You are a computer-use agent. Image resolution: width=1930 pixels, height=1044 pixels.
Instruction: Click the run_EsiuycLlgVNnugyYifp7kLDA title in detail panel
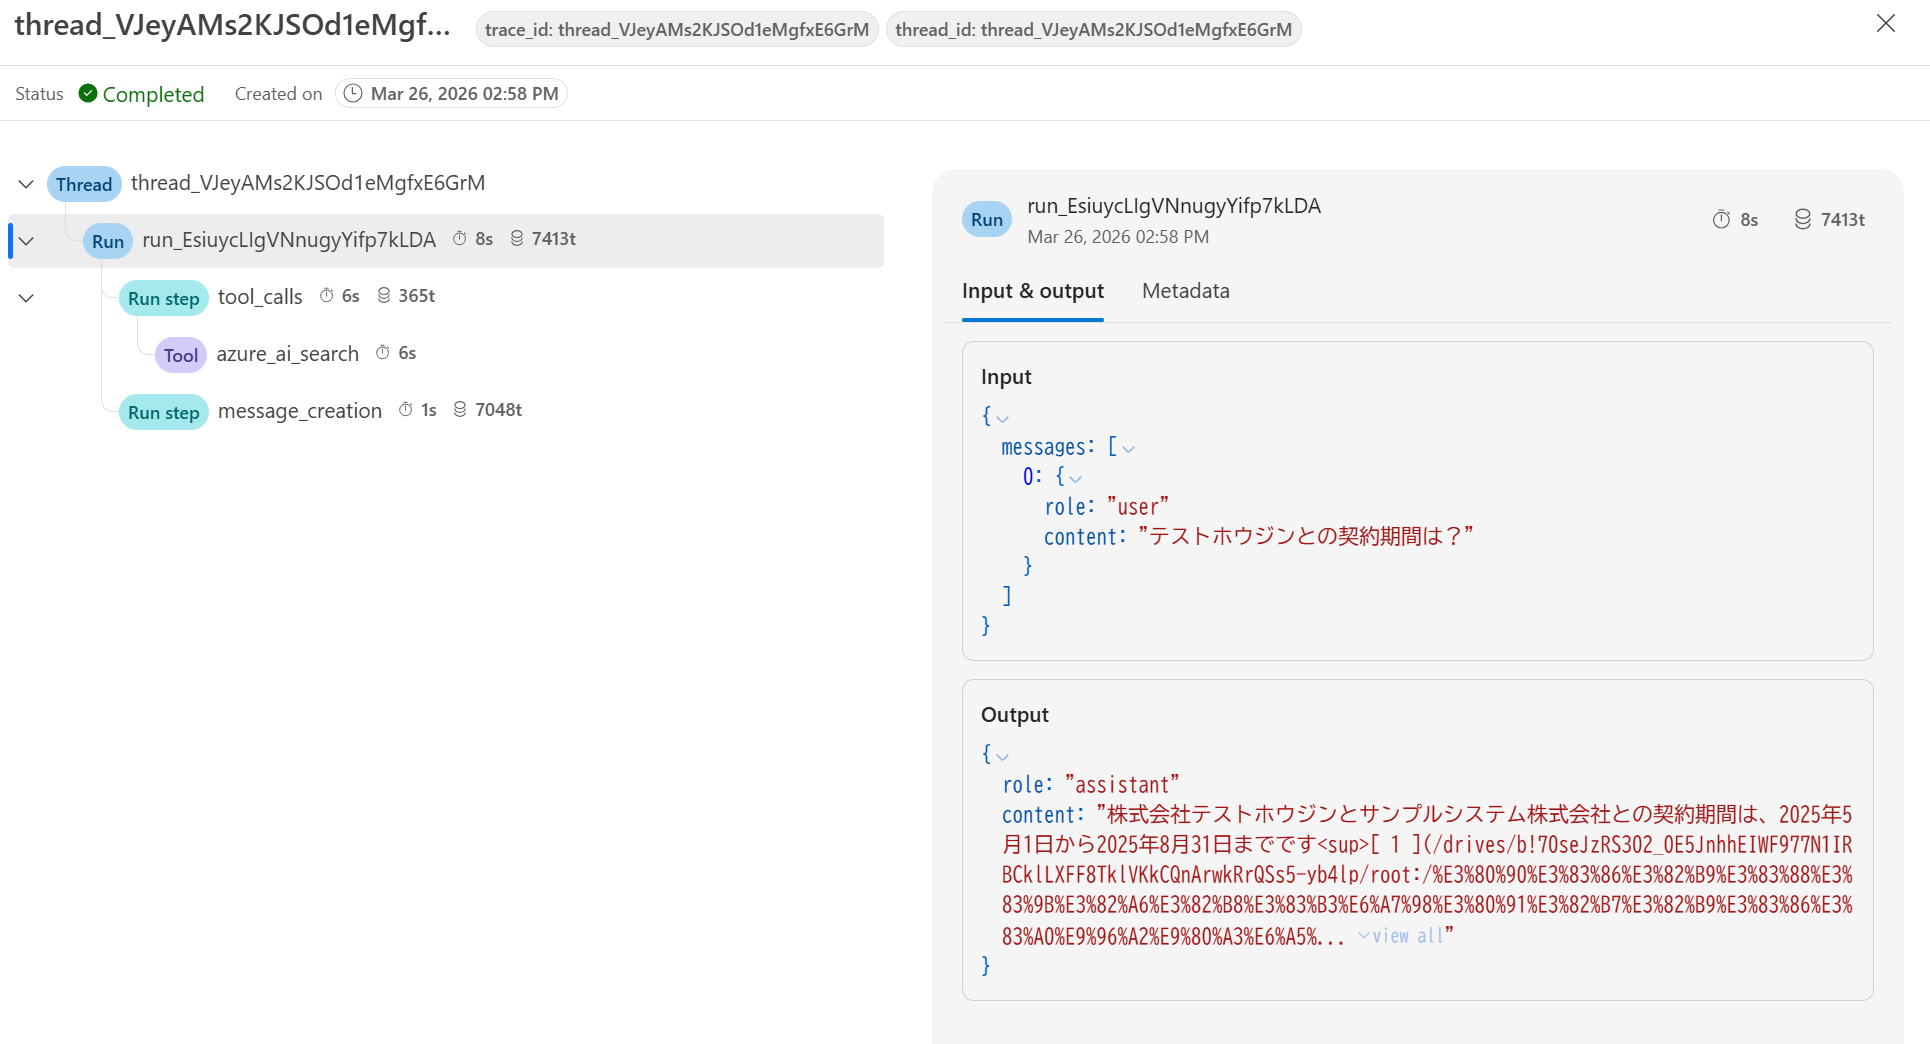(1174, 206)
